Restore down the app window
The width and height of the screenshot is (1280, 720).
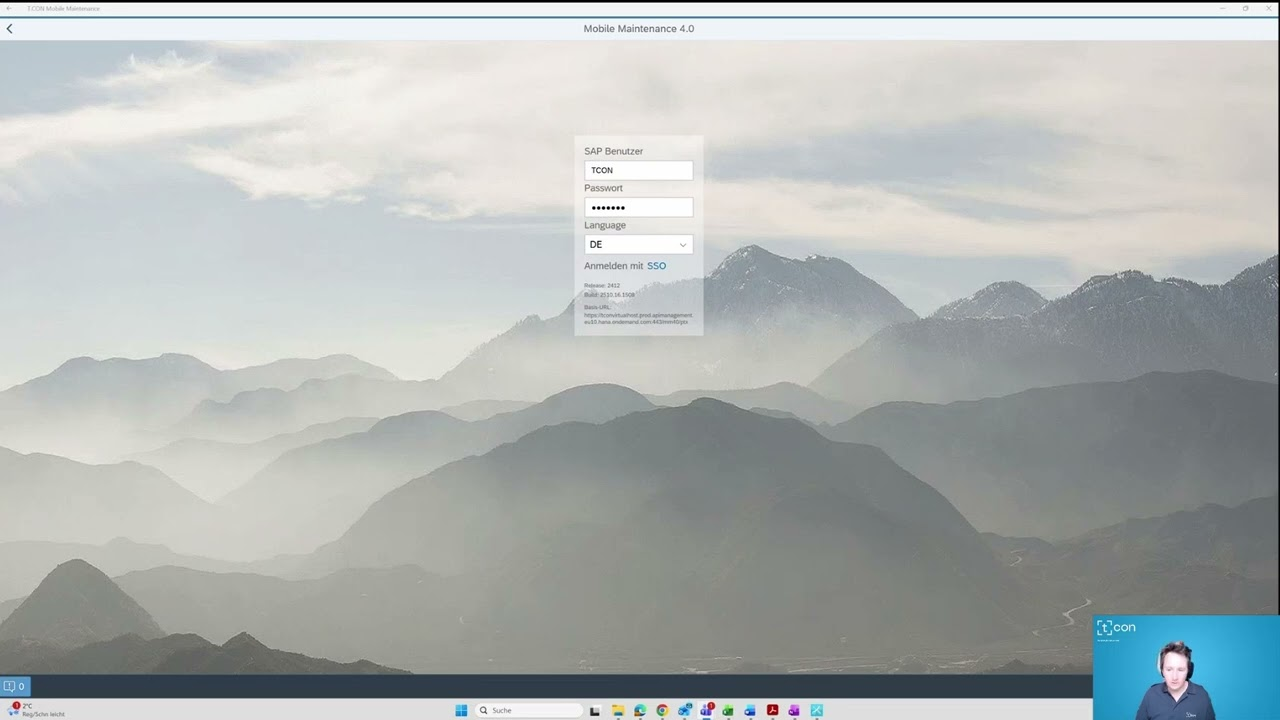pos(1245,8)
